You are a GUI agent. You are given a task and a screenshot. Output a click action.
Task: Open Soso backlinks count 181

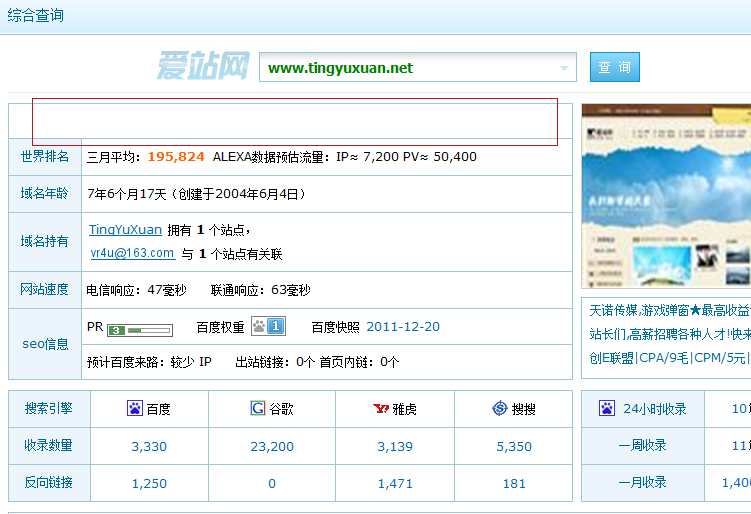pos(514,483)
